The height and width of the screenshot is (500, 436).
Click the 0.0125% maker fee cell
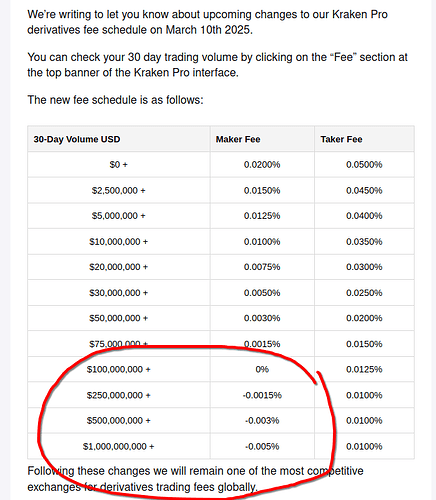[262, 216]
